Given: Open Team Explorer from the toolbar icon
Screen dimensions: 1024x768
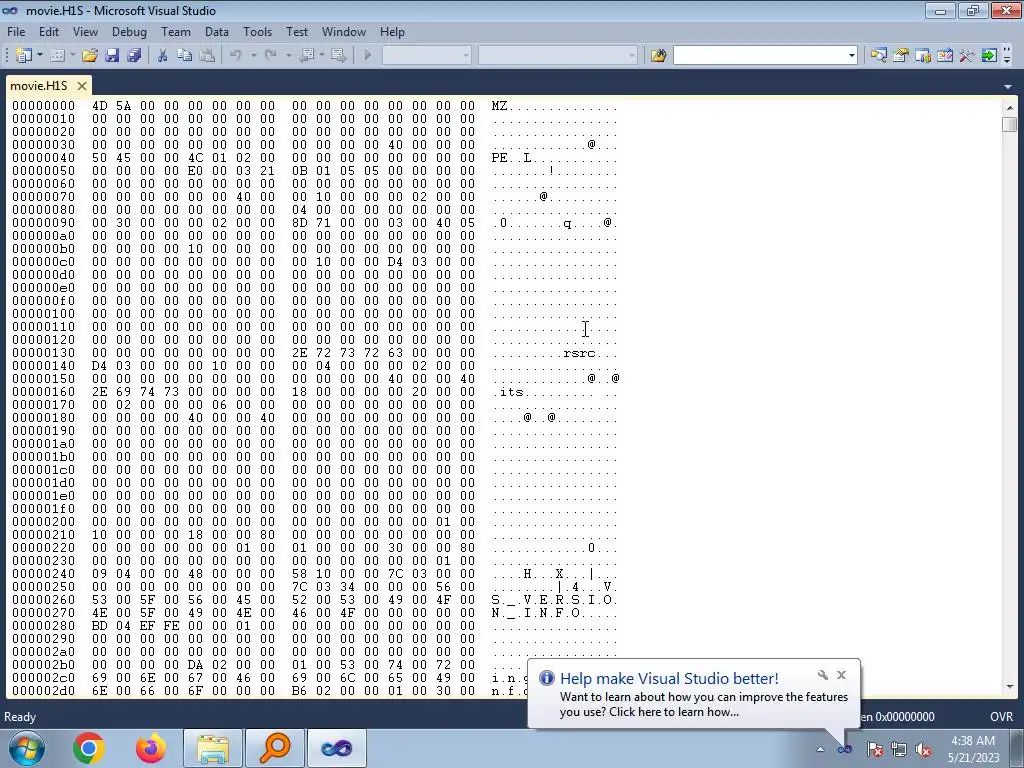Looking at the screenshot, I should click(923, 56).
